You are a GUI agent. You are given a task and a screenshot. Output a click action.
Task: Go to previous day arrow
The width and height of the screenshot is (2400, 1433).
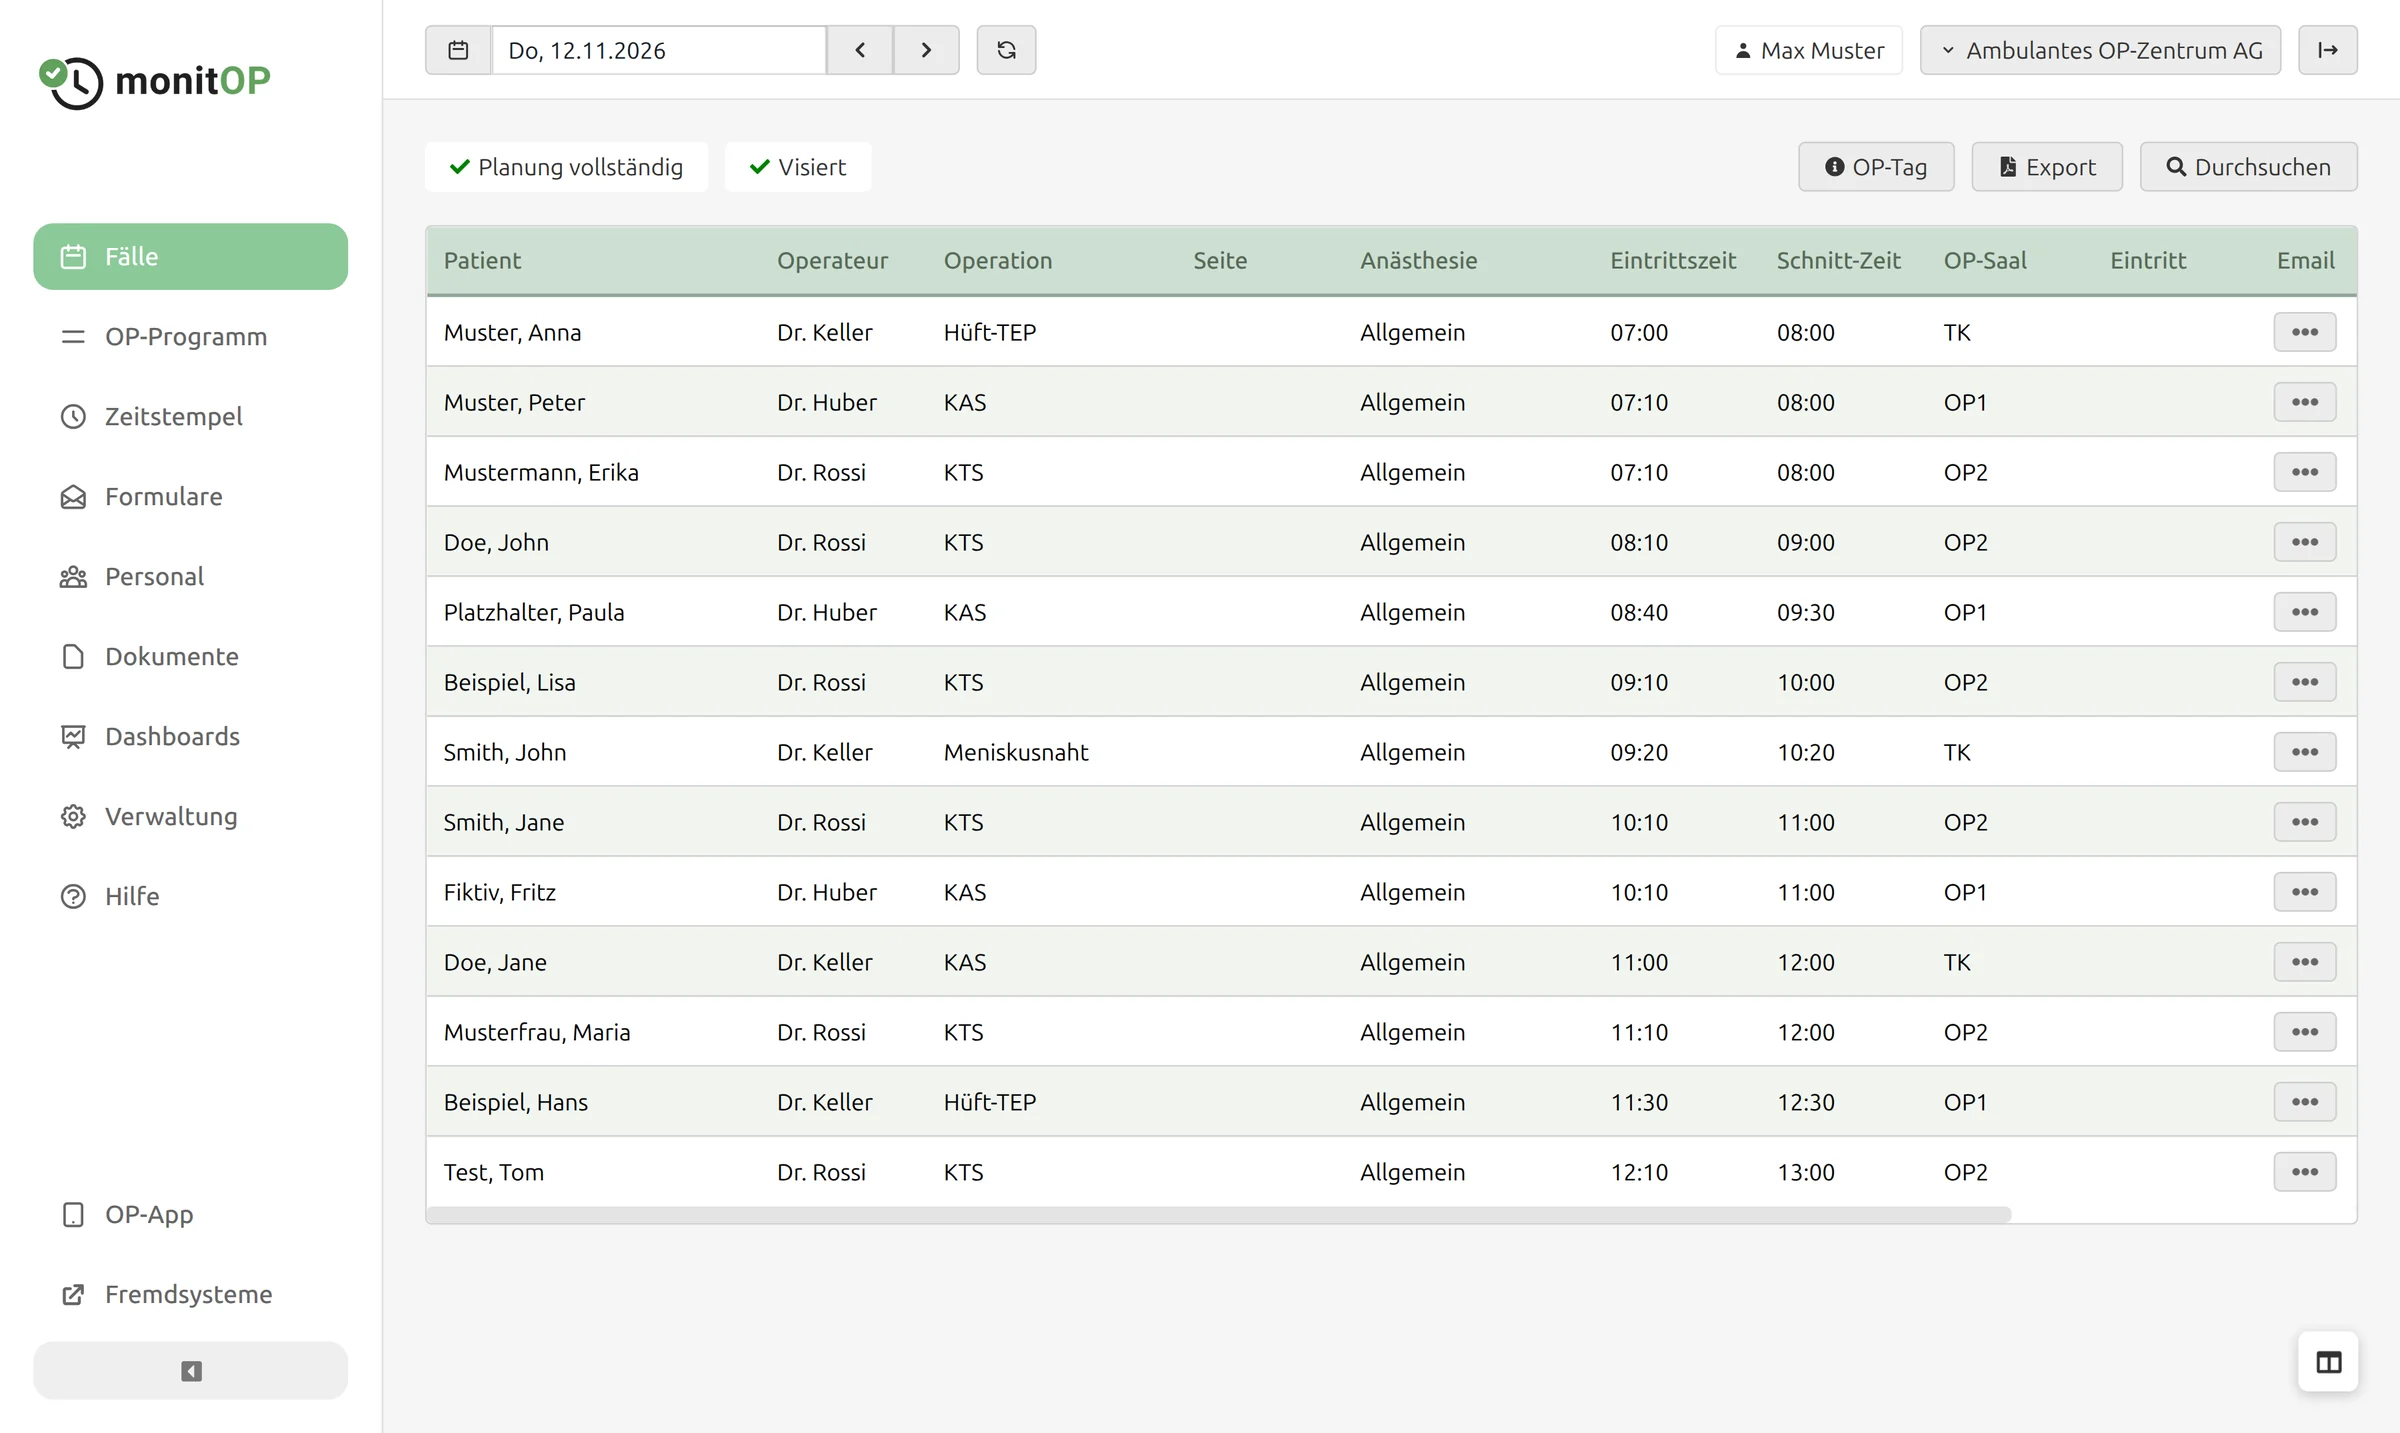pyautogui.click(x=860, y=50)
